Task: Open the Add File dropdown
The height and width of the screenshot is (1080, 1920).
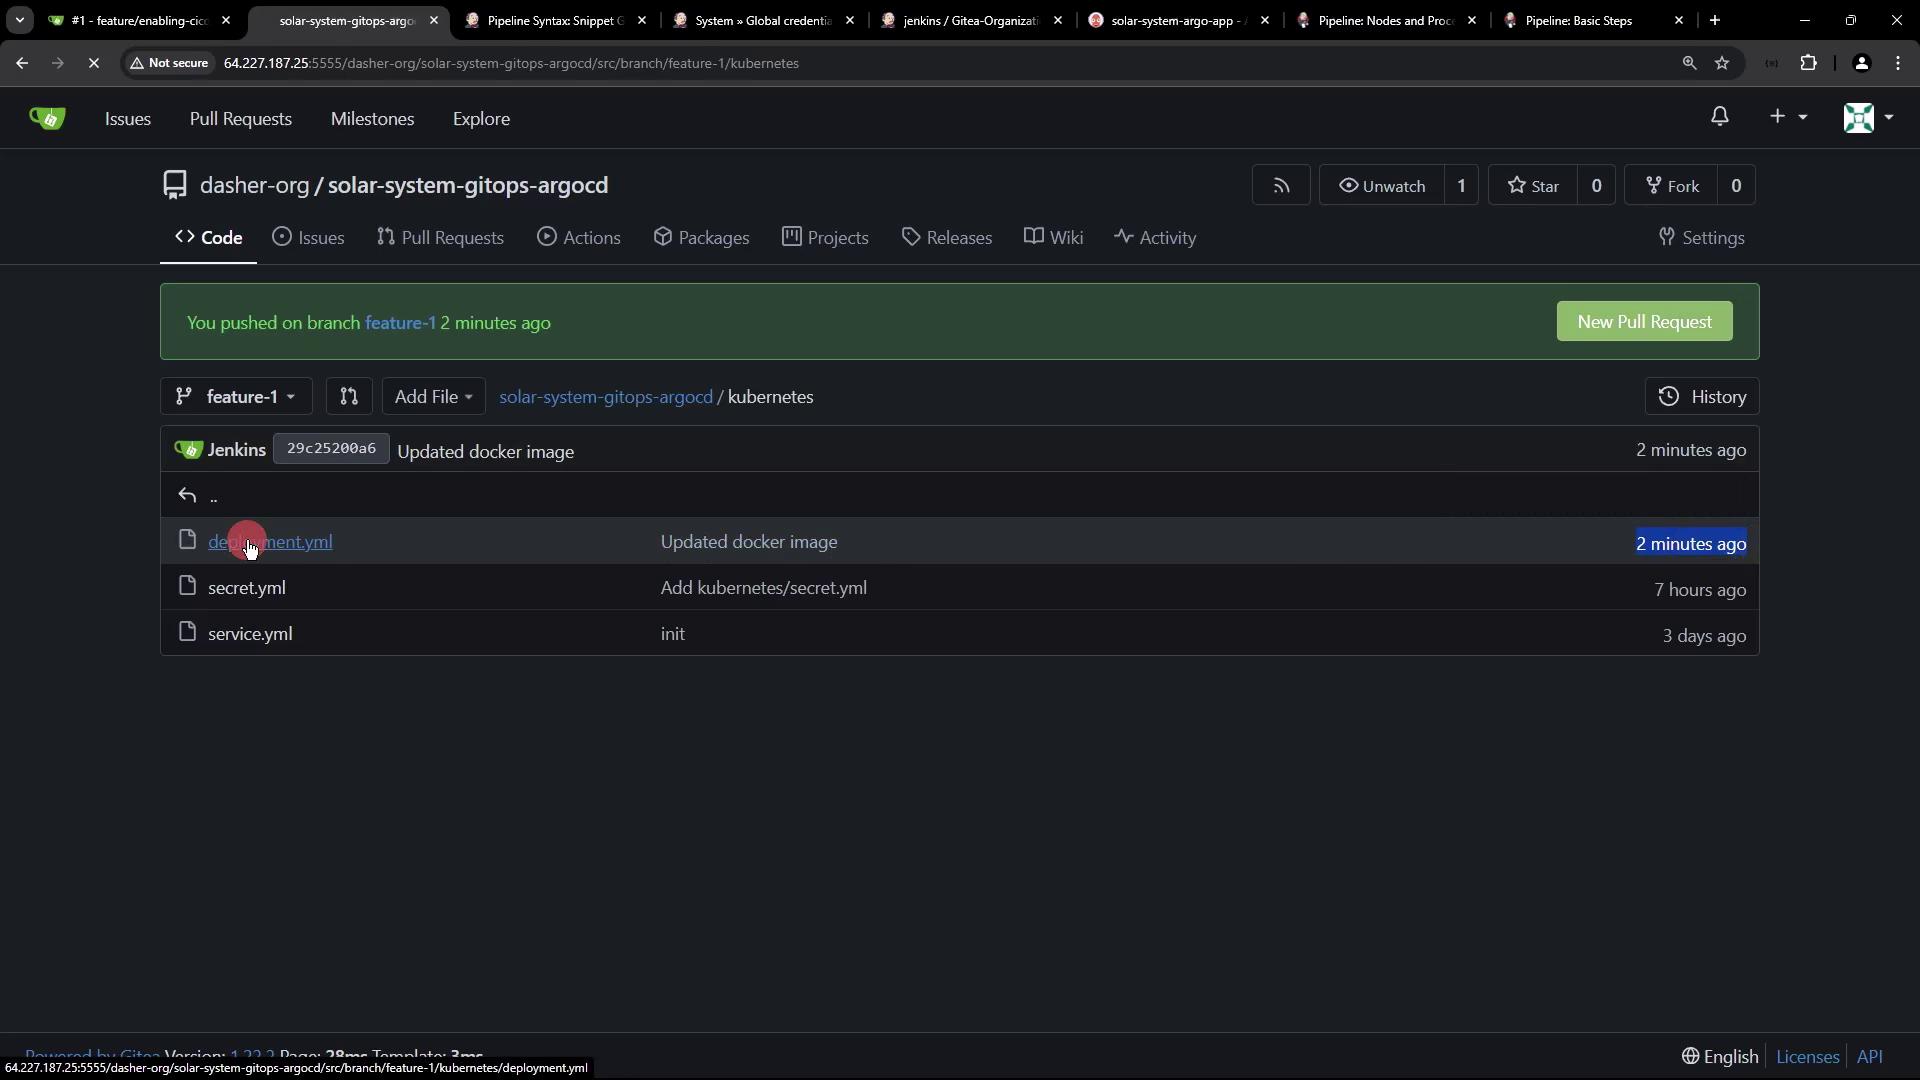Action: [x=433, y=397]
